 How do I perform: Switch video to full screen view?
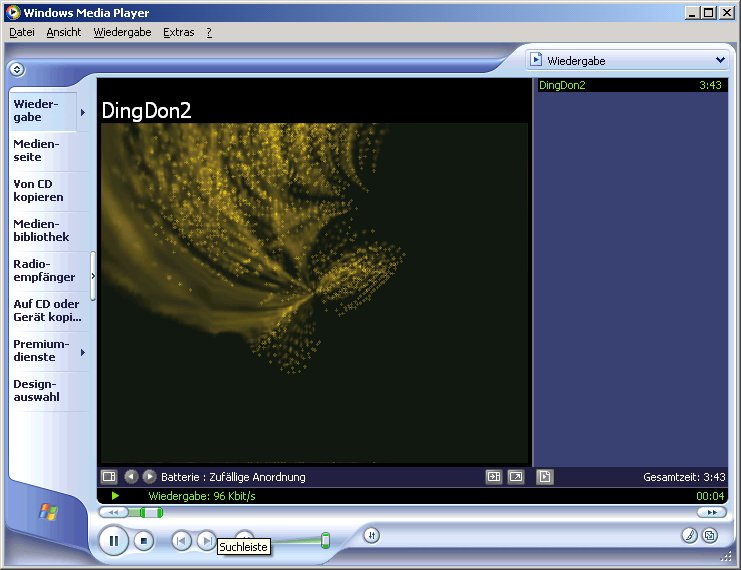tap(516, 477)
